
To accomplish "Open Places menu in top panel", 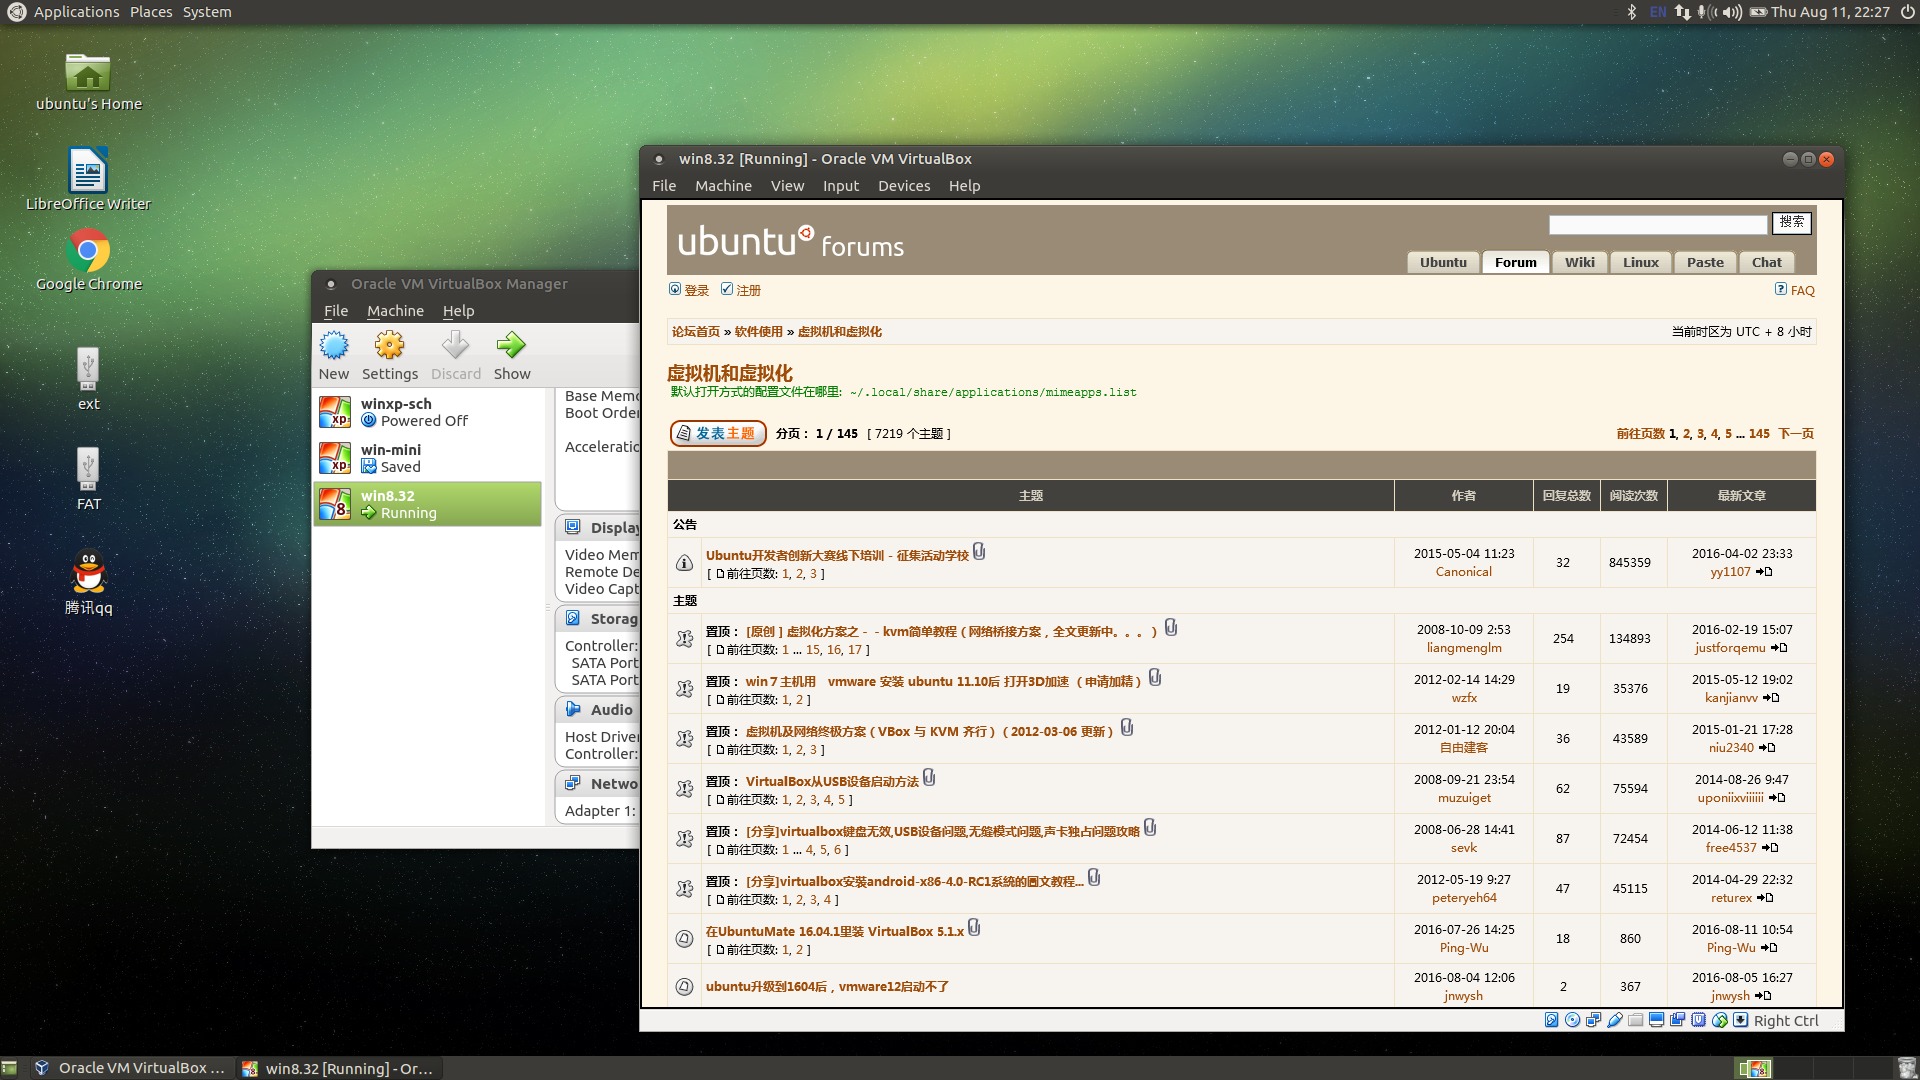I will [x=151, y=12].
